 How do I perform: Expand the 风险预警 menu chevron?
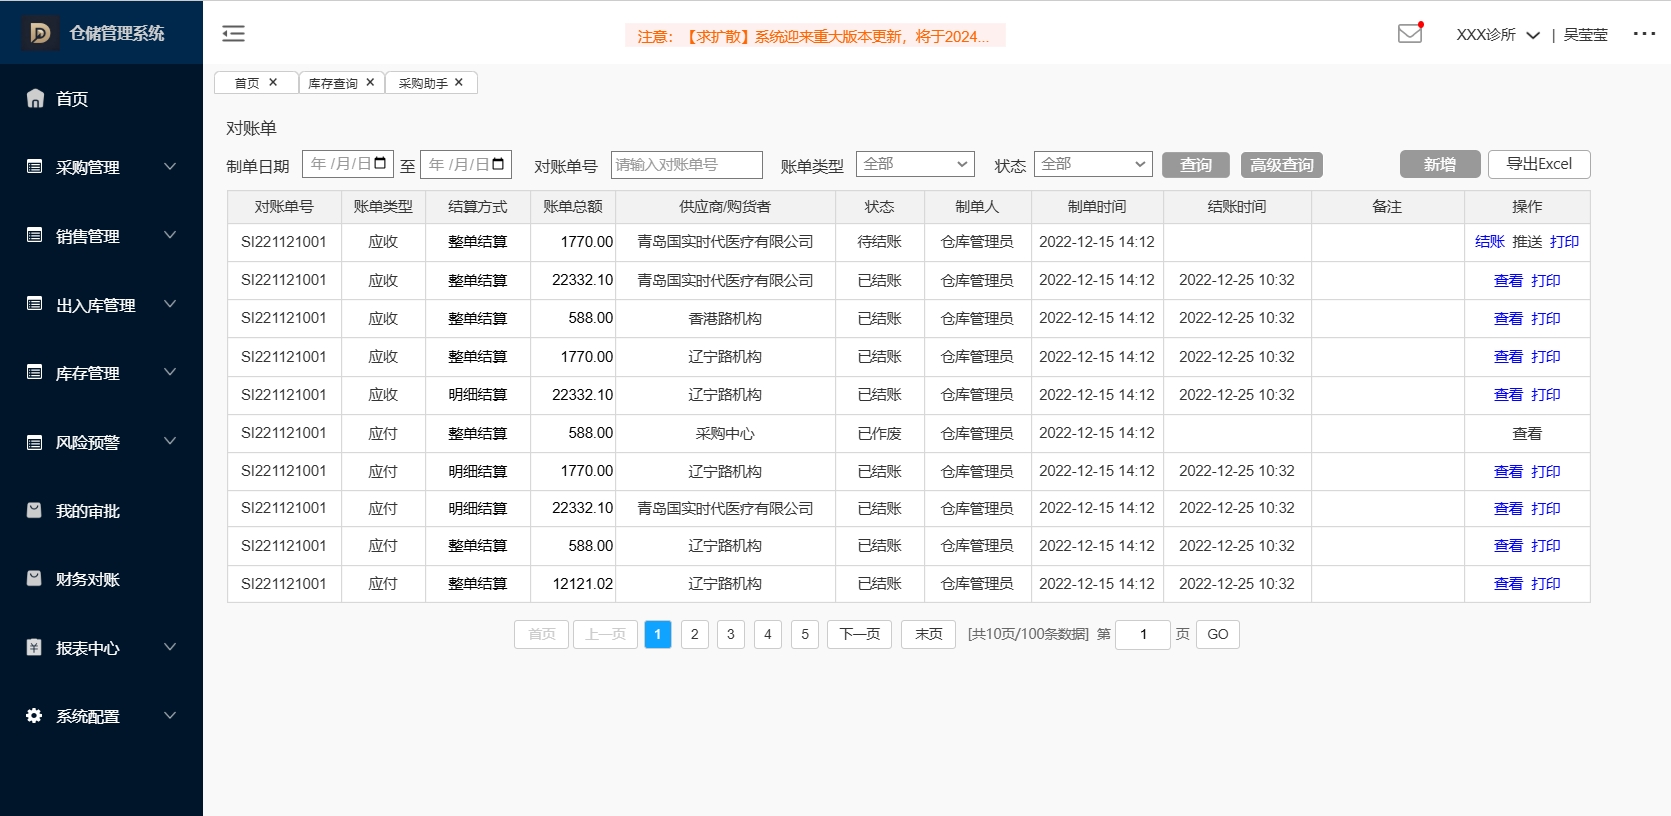pyautogui.click(x=170, y=441)
